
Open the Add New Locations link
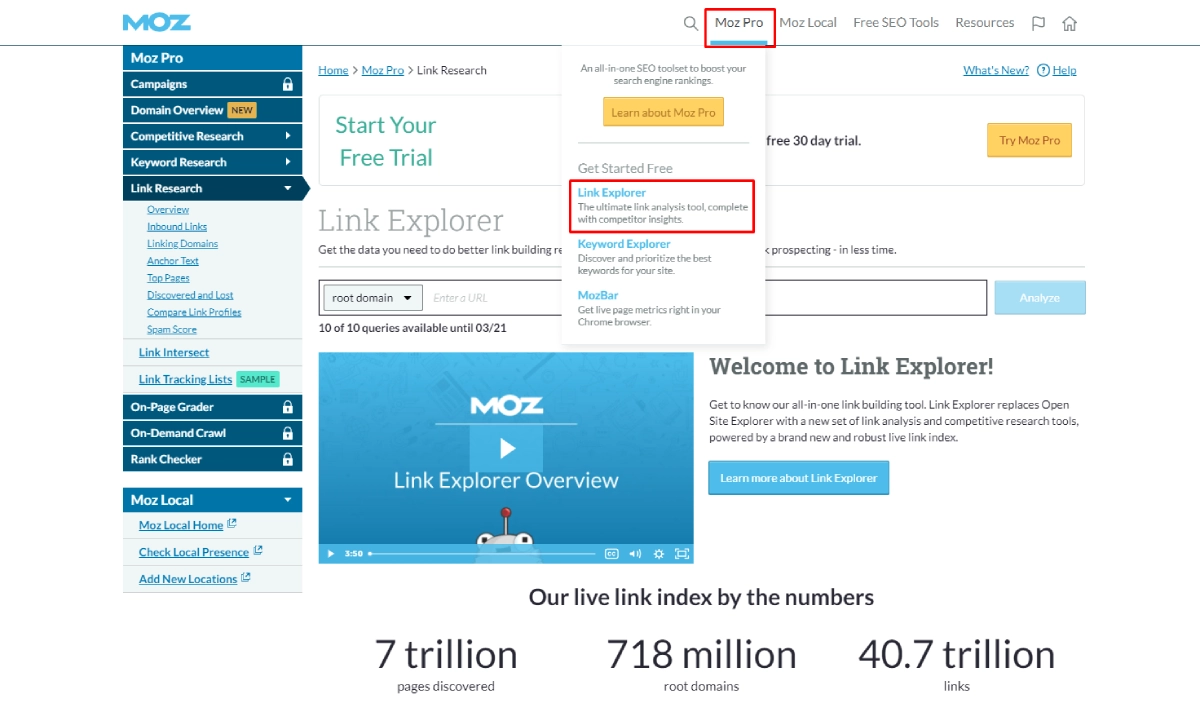pos(188,579)
